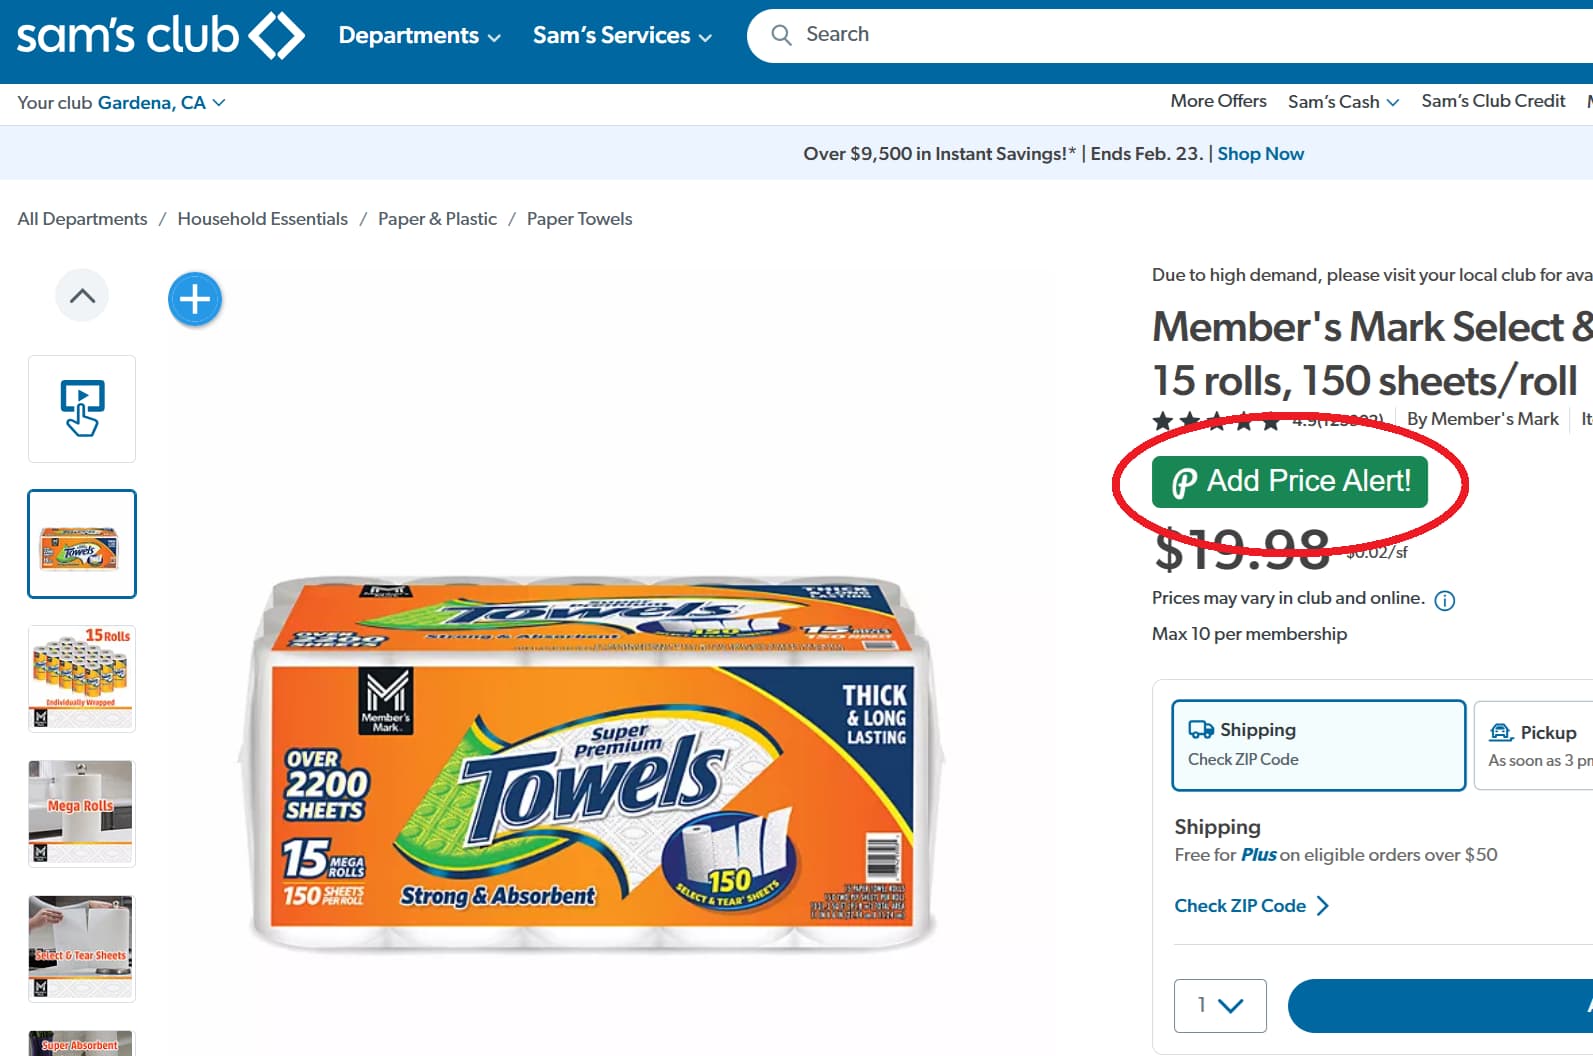This screenshot has width=1593, height=1056.
Task: Select the Mega Rolls product thumbnail
Action: click(81, 812)
